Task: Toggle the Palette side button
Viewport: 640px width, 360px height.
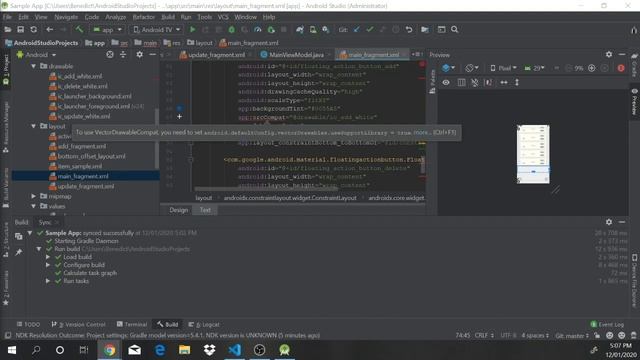Action: 433,82
